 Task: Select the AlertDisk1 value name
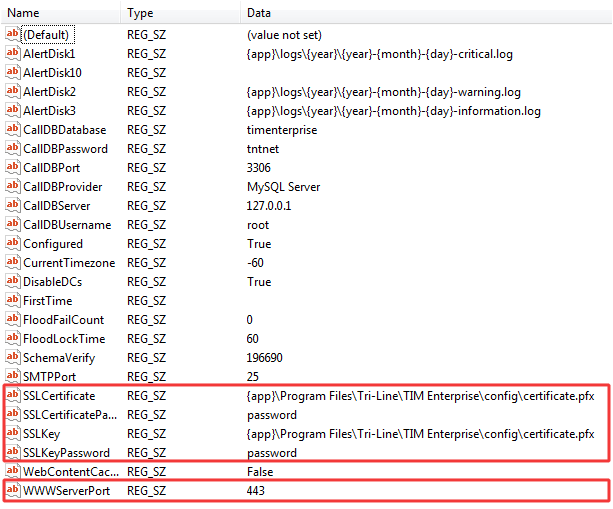tap(49, 54)
